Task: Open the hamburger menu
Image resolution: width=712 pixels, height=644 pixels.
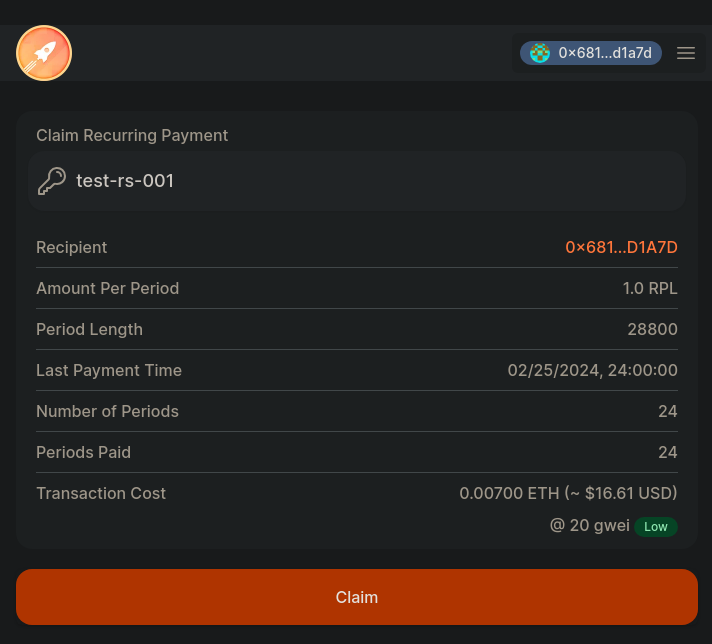Action: click(686, 53)
